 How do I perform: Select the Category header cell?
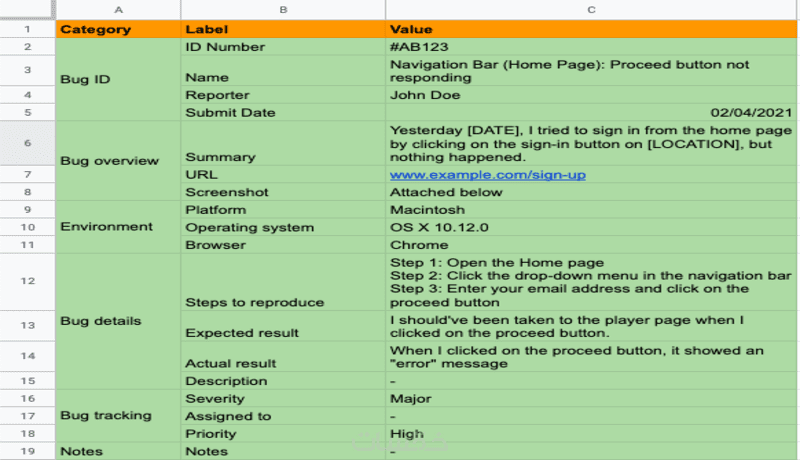(x=118, y=30)
